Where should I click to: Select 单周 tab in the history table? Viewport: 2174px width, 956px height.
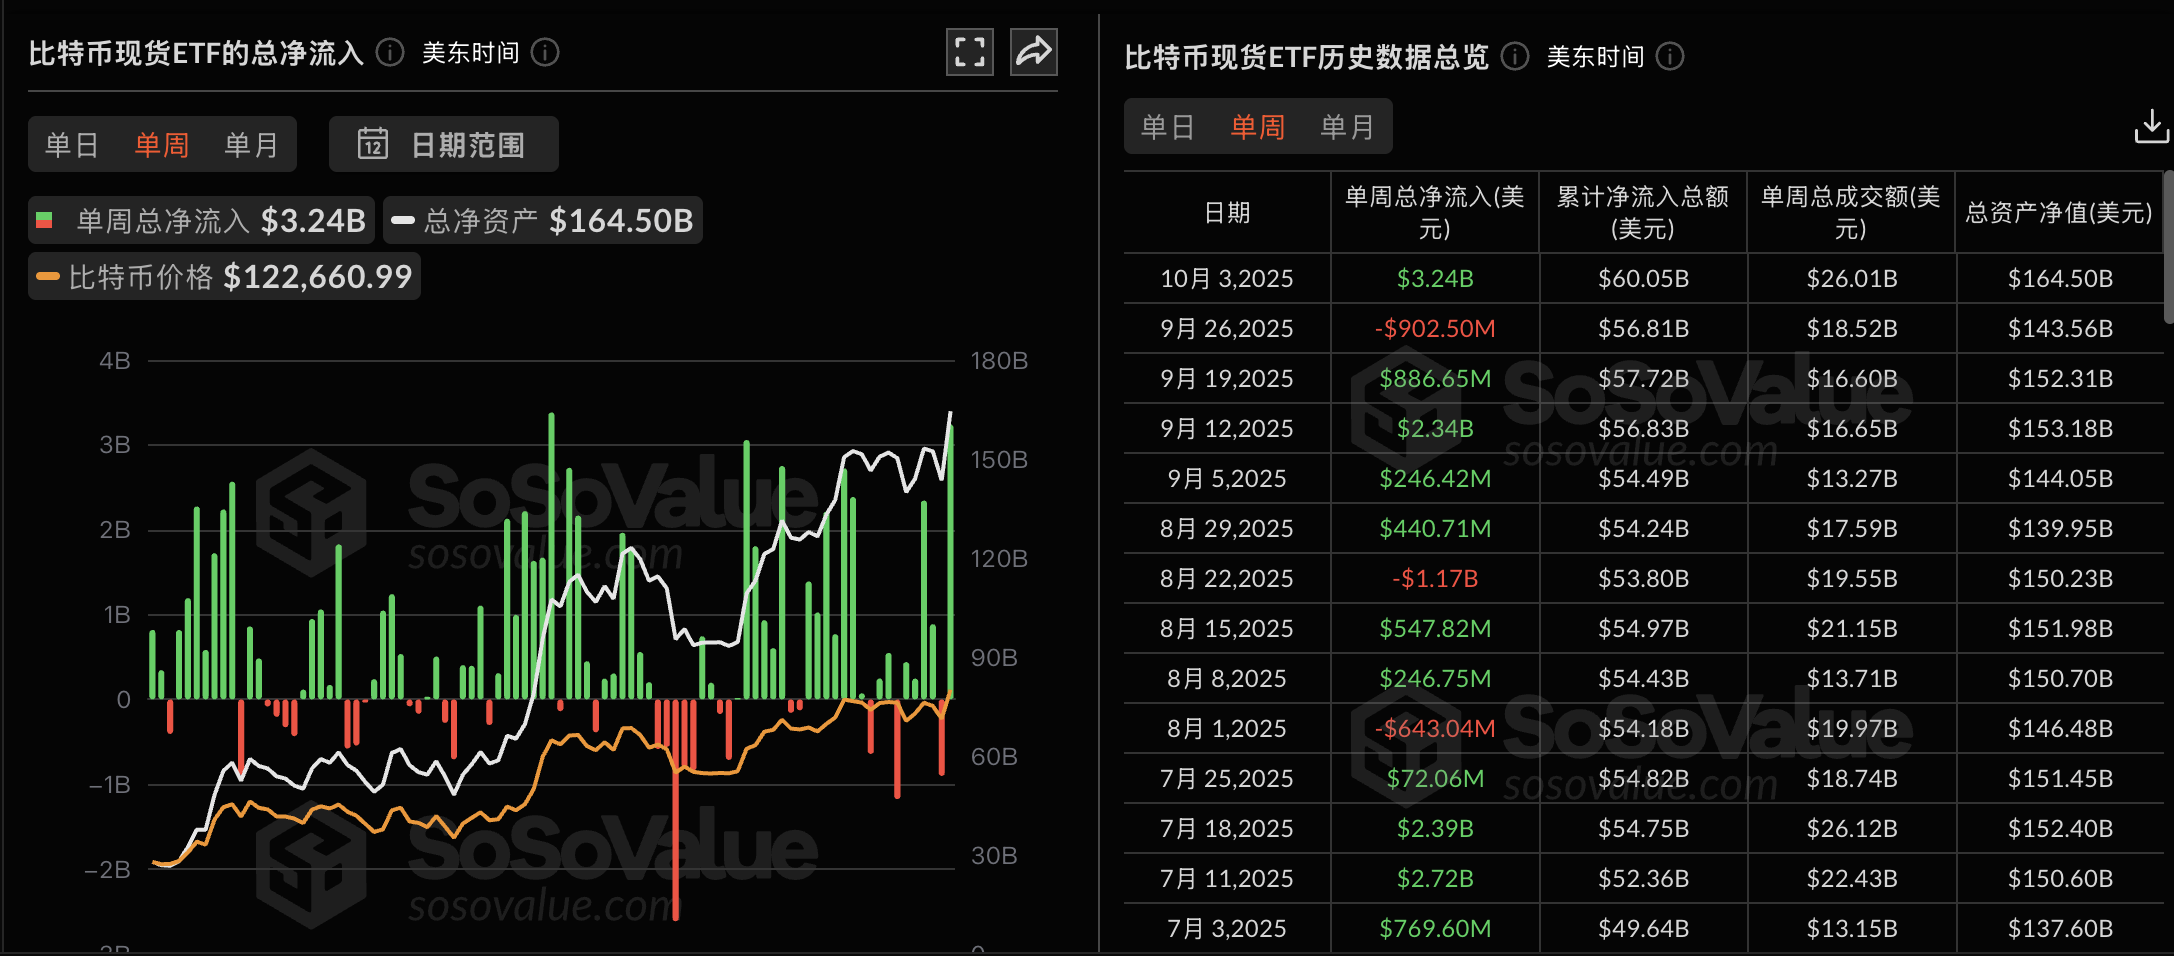(x=1257, y=127)
